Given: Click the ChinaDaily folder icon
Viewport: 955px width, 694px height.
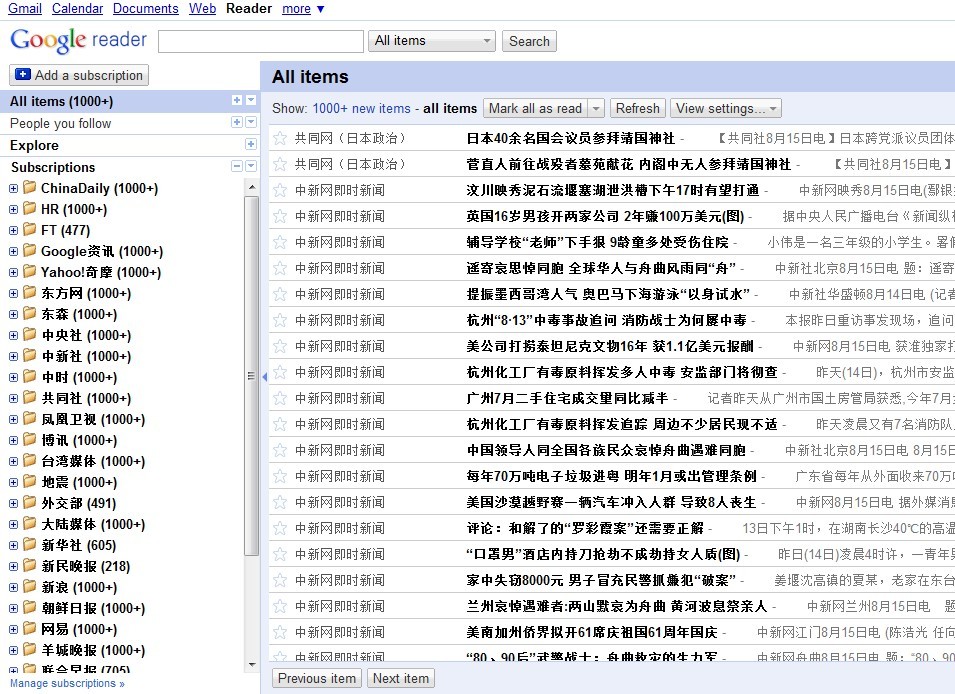Looking at the screenshot, I should [x=30, y=188].
